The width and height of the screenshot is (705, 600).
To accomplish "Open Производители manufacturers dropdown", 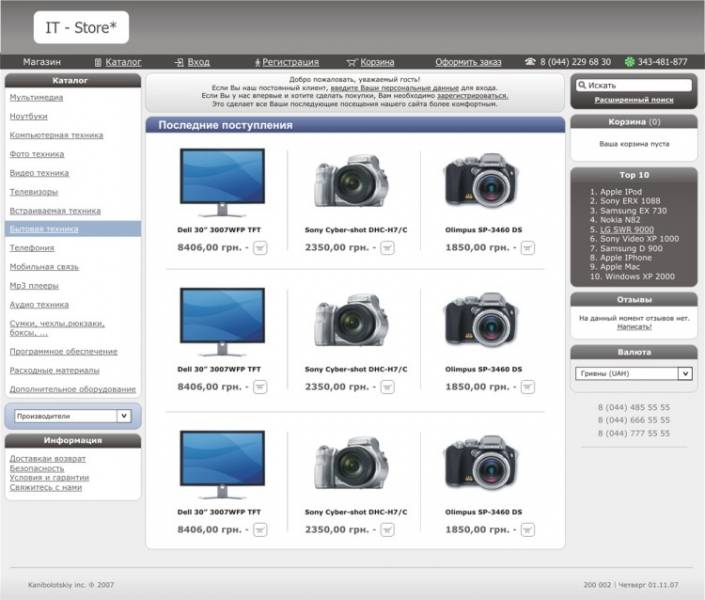I will pyautogui.click(x=73, y=416).
